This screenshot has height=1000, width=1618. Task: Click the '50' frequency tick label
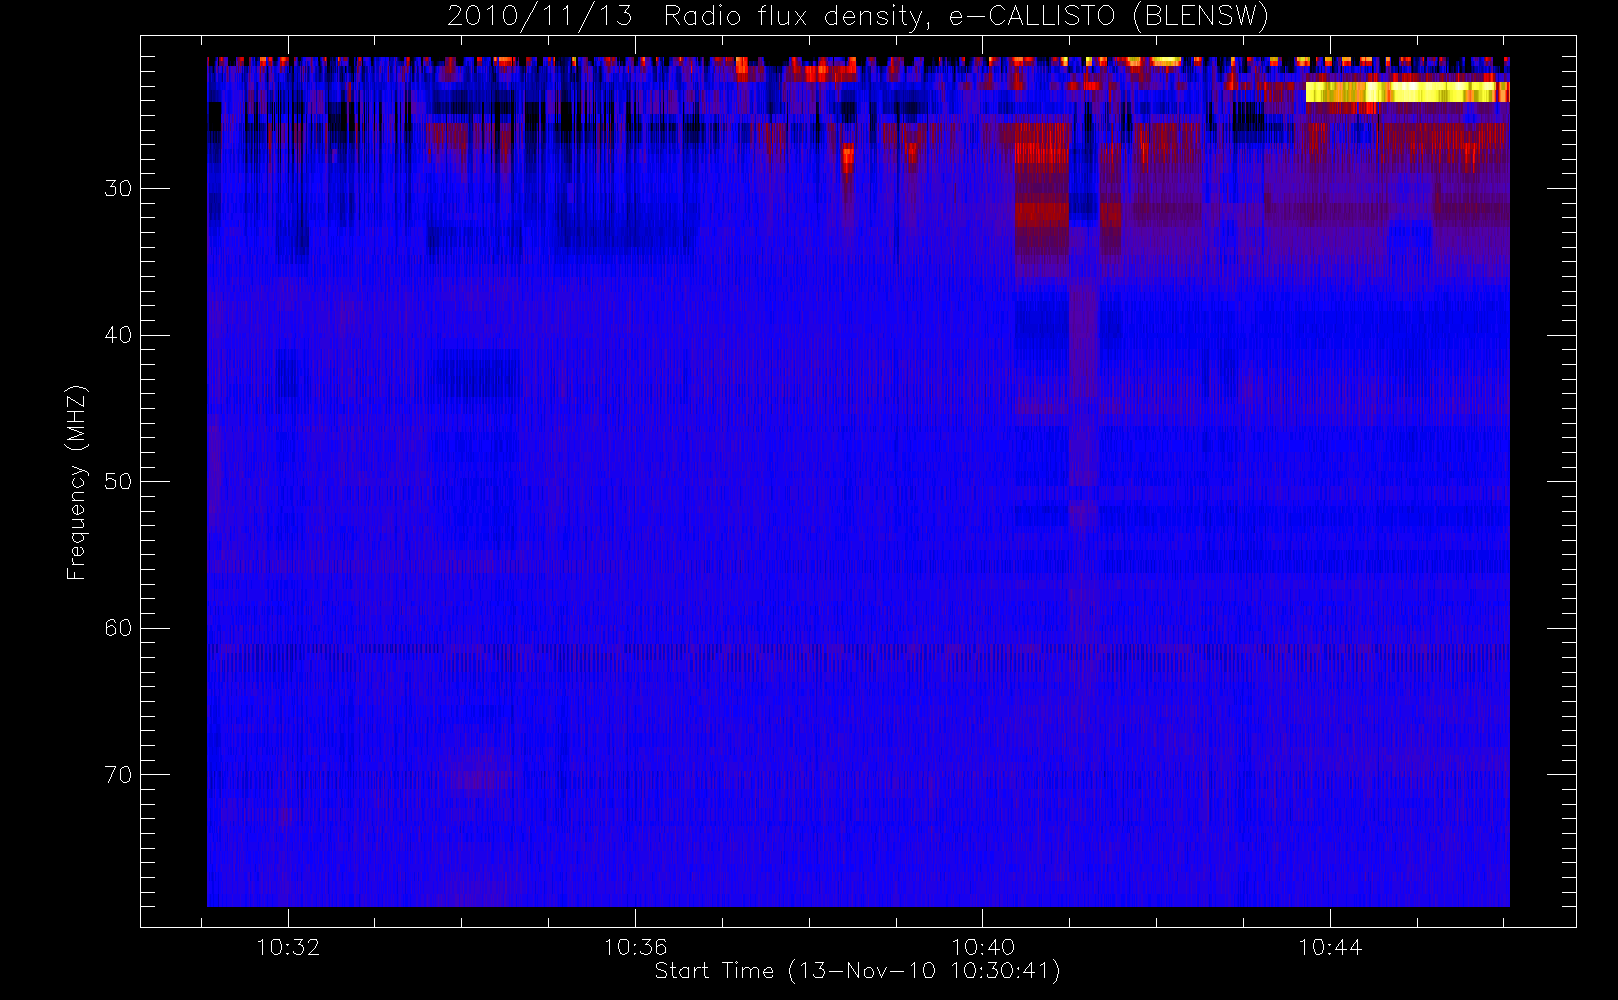(118, 482)
